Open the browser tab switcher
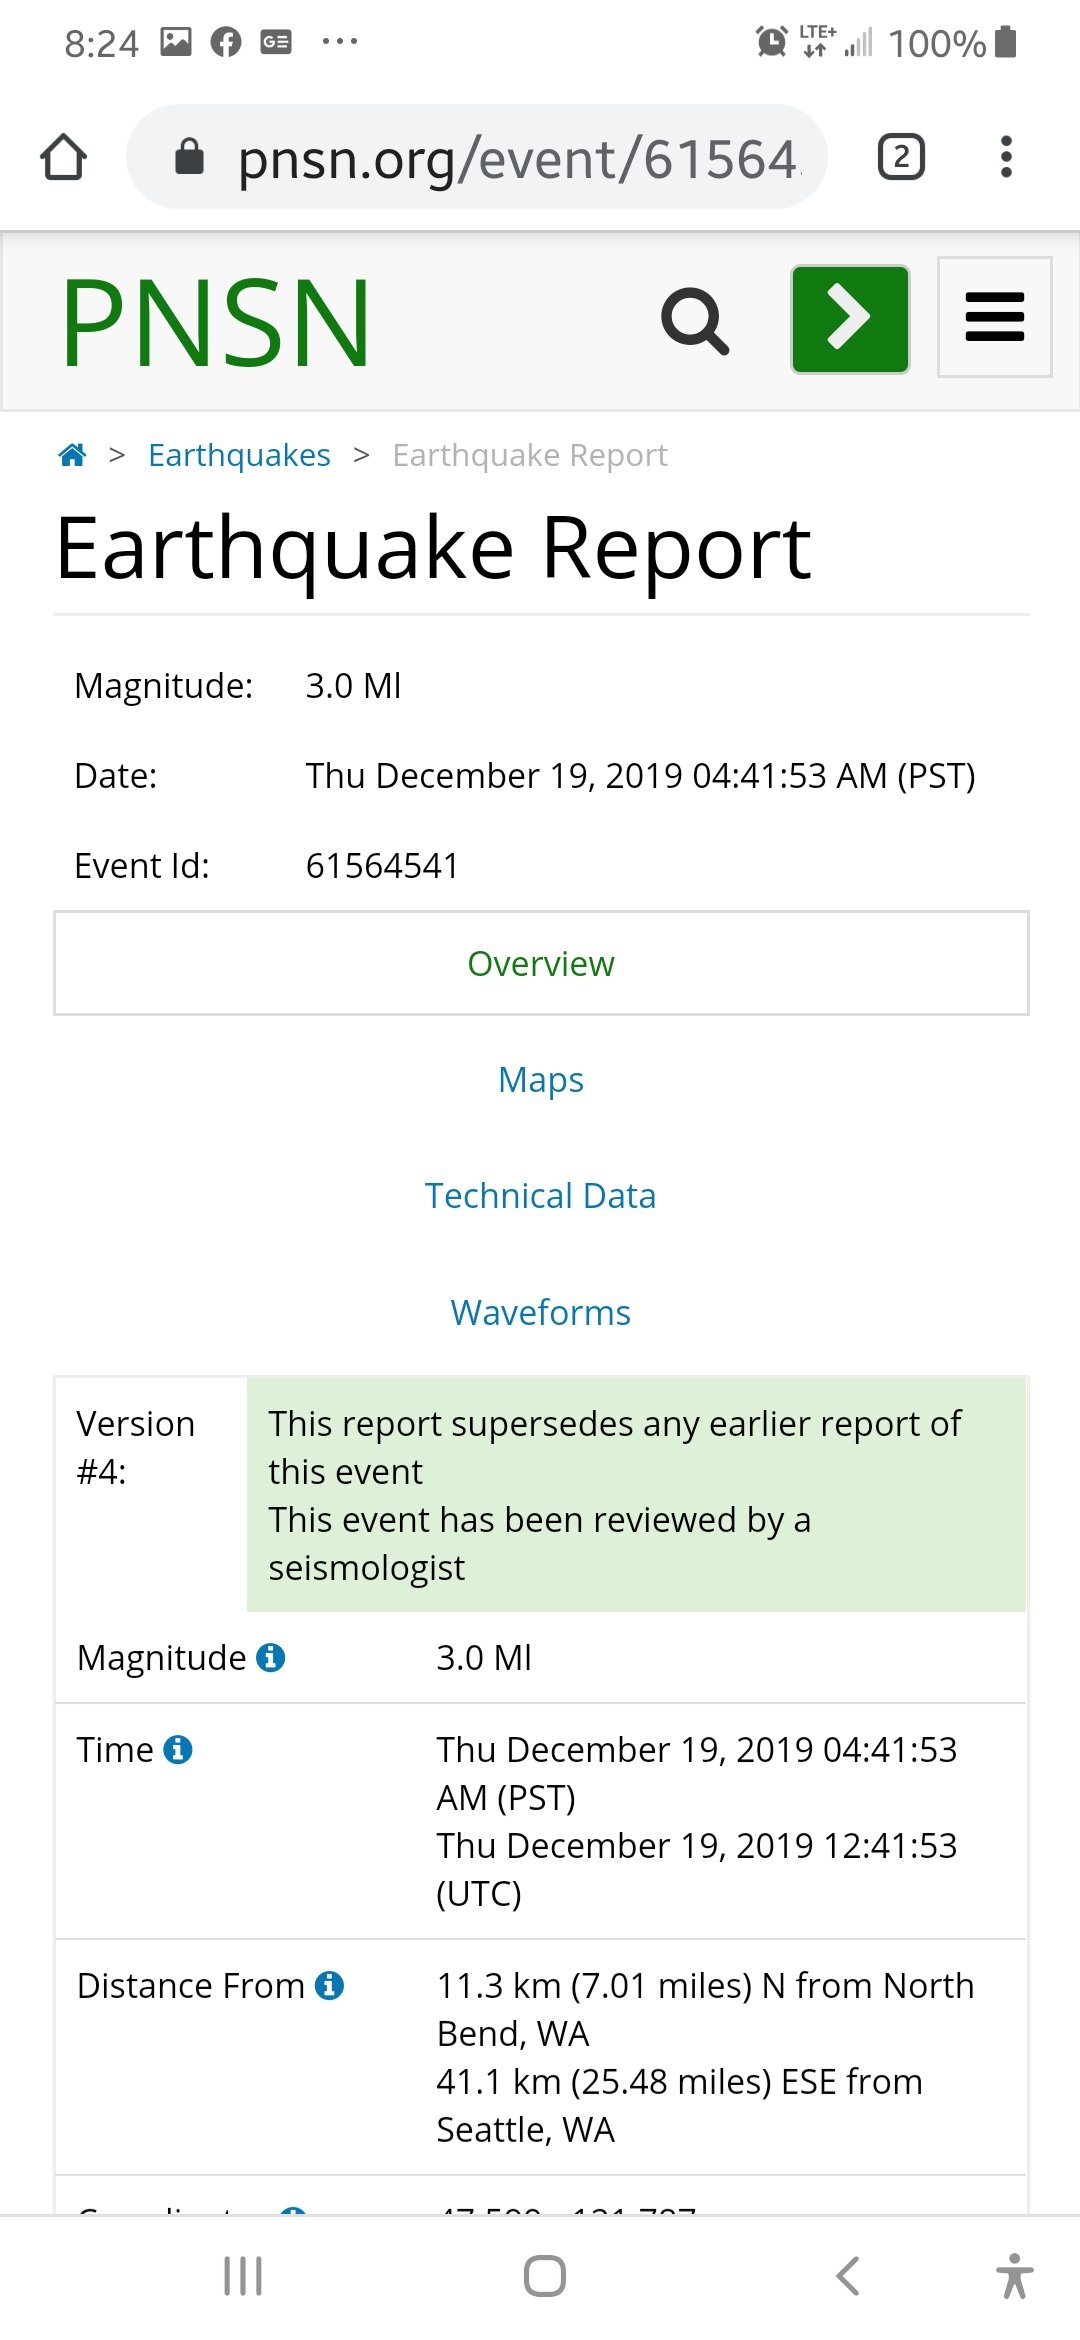Screen dimensions: 1080x2340 pos(901,157)
